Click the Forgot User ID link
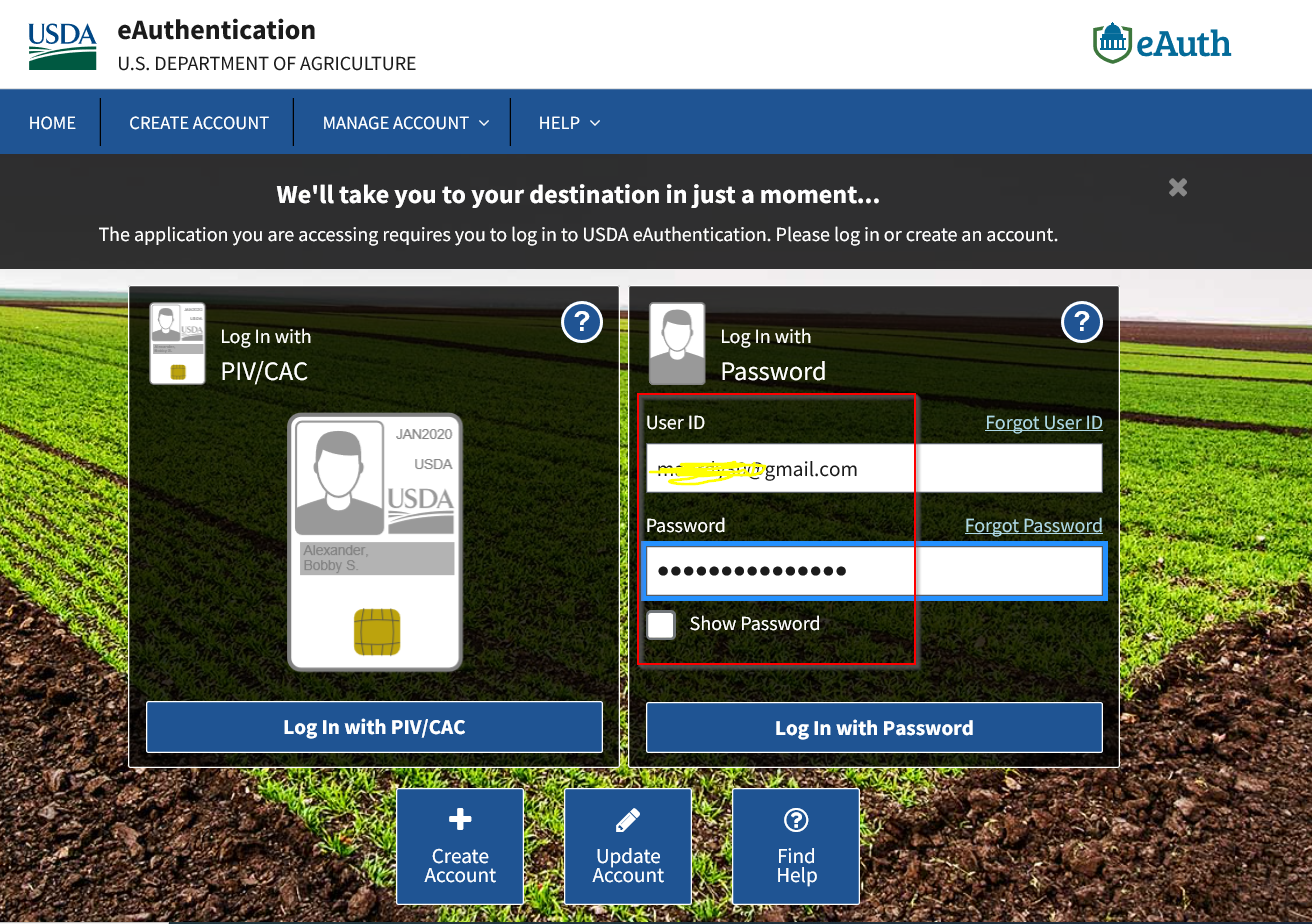 (x=1044, y=422)
